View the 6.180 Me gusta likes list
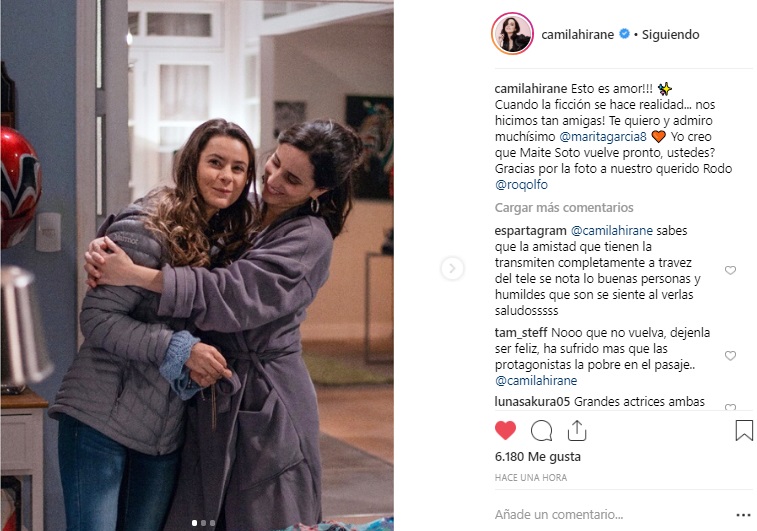757x531 pixels. click(537, 457)
